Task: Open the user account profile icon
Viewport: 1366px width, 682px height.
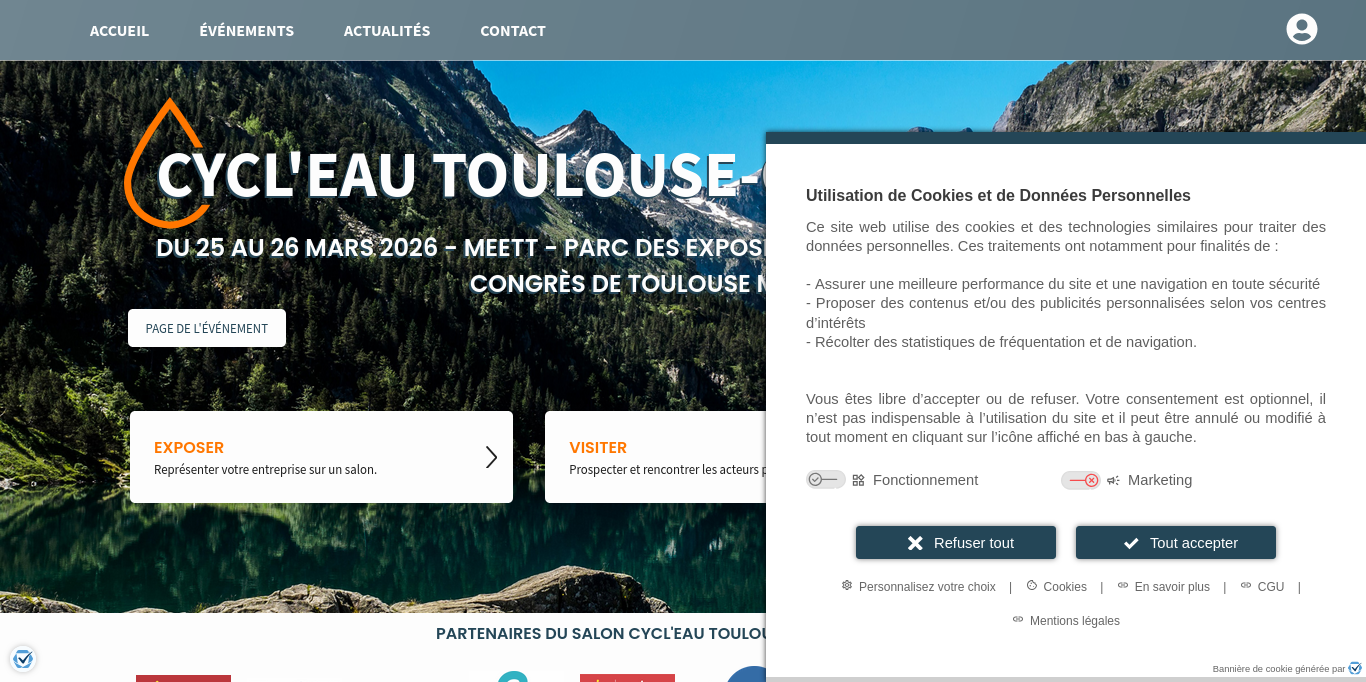Action: pos(1301,29)
